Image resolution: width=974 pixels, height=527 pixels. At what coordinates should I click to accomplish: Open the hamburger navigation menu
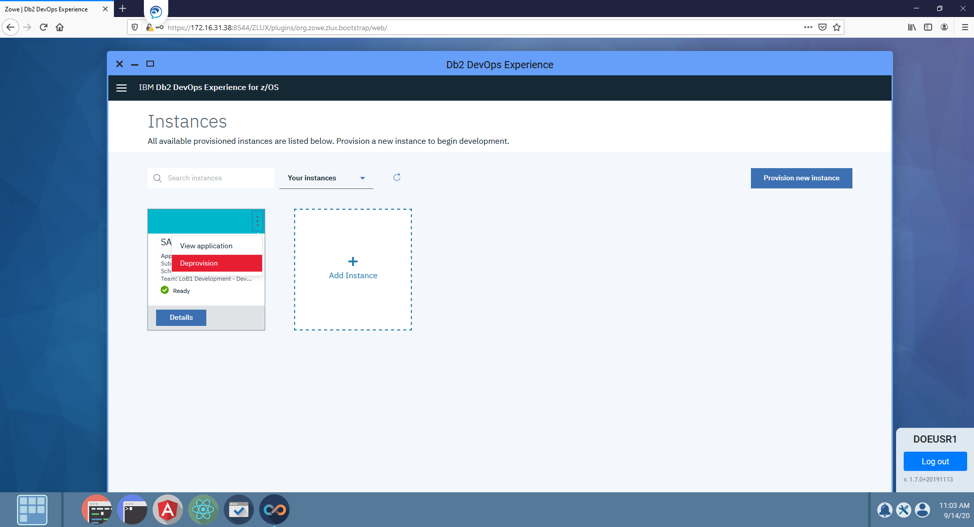pyautogui.click(x=122, y=88)
